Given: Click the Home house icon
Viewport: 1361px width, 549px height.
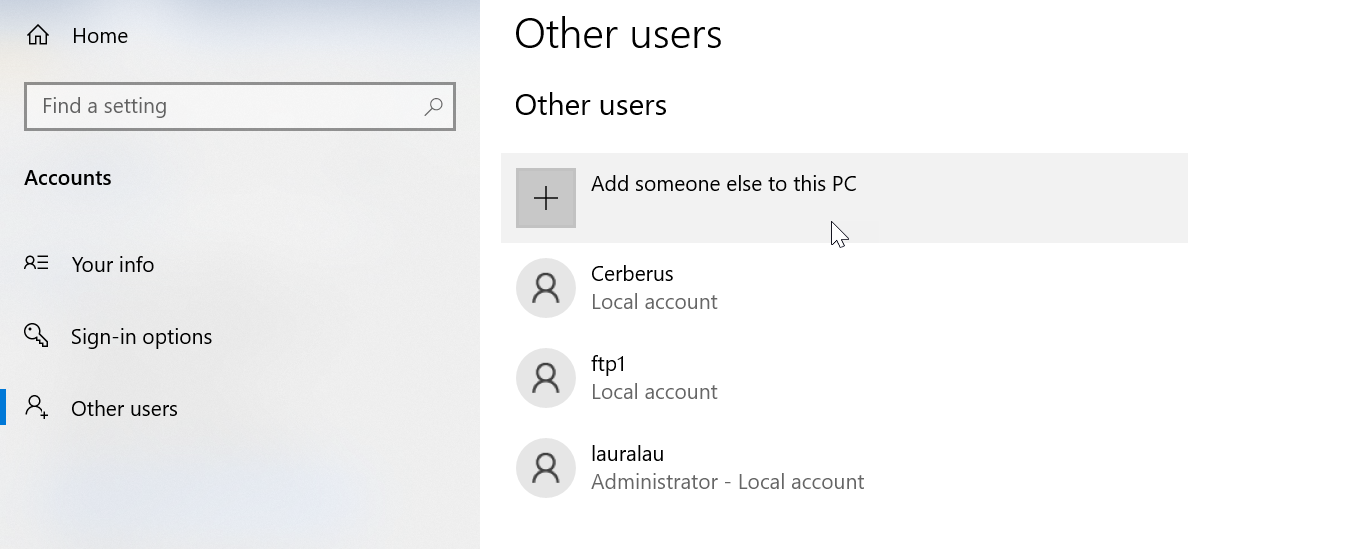Looking at the screenshot, I should pyautogui.click(x=38, y=35).
